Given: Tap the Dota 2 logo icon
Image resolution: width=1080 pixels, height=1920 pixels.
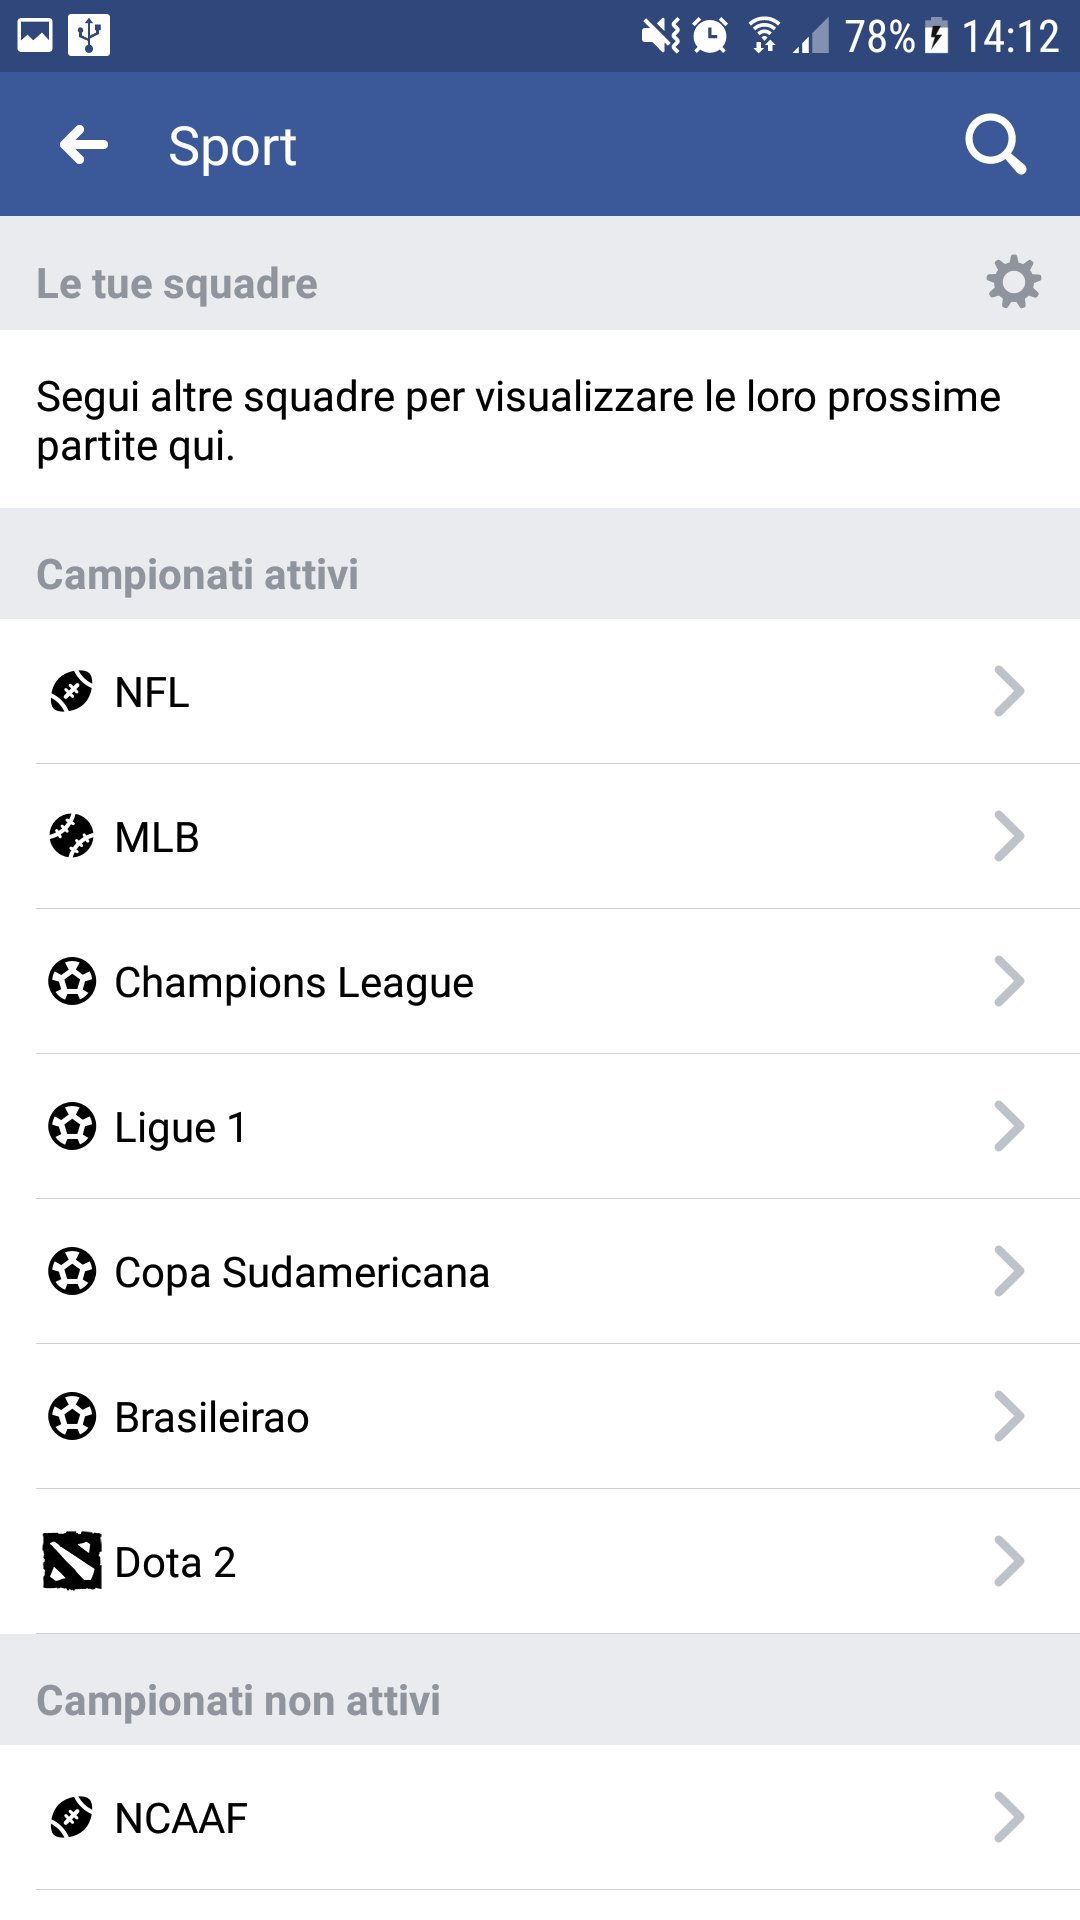Looking at the screenshot, I should [72, 1561].
